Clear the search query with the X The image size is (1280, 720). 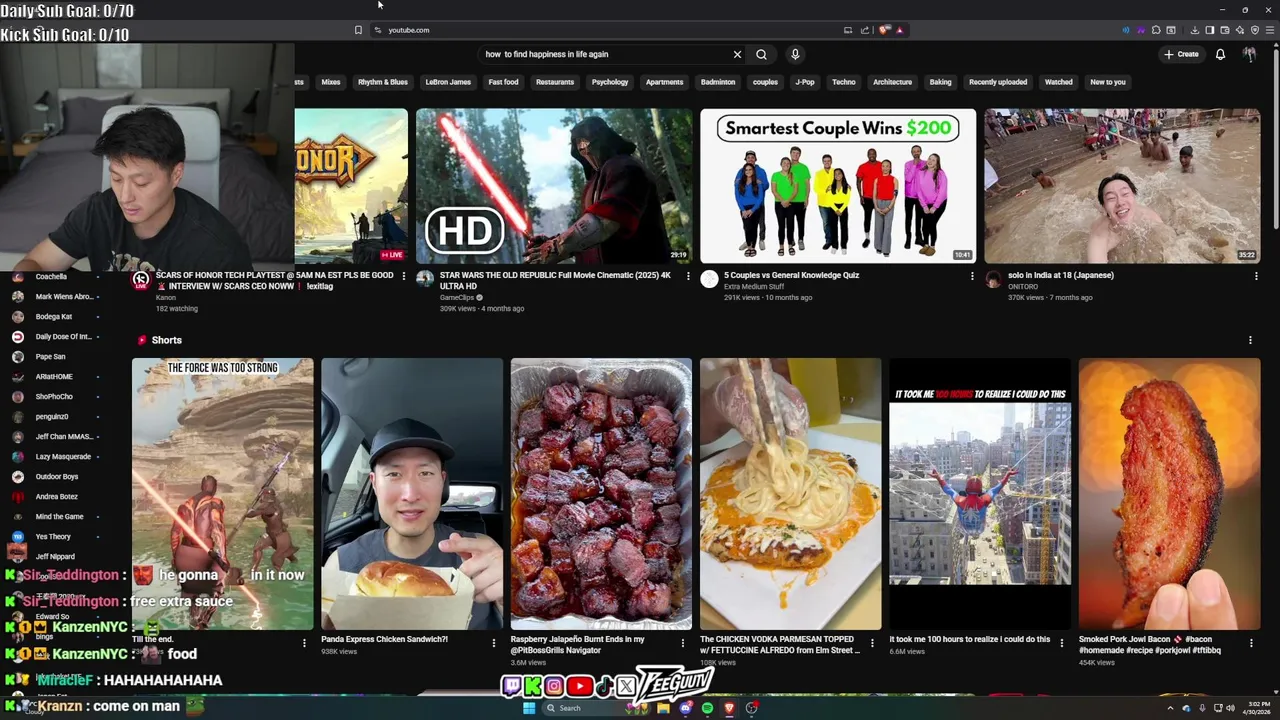737,54
